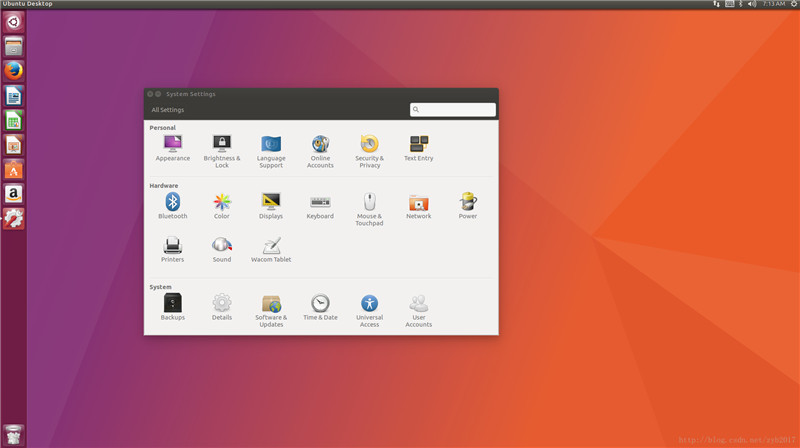This screenshot has width=800, height=448.
Task: Open the system gear menu in top panel
Action: tap(793, 4)
